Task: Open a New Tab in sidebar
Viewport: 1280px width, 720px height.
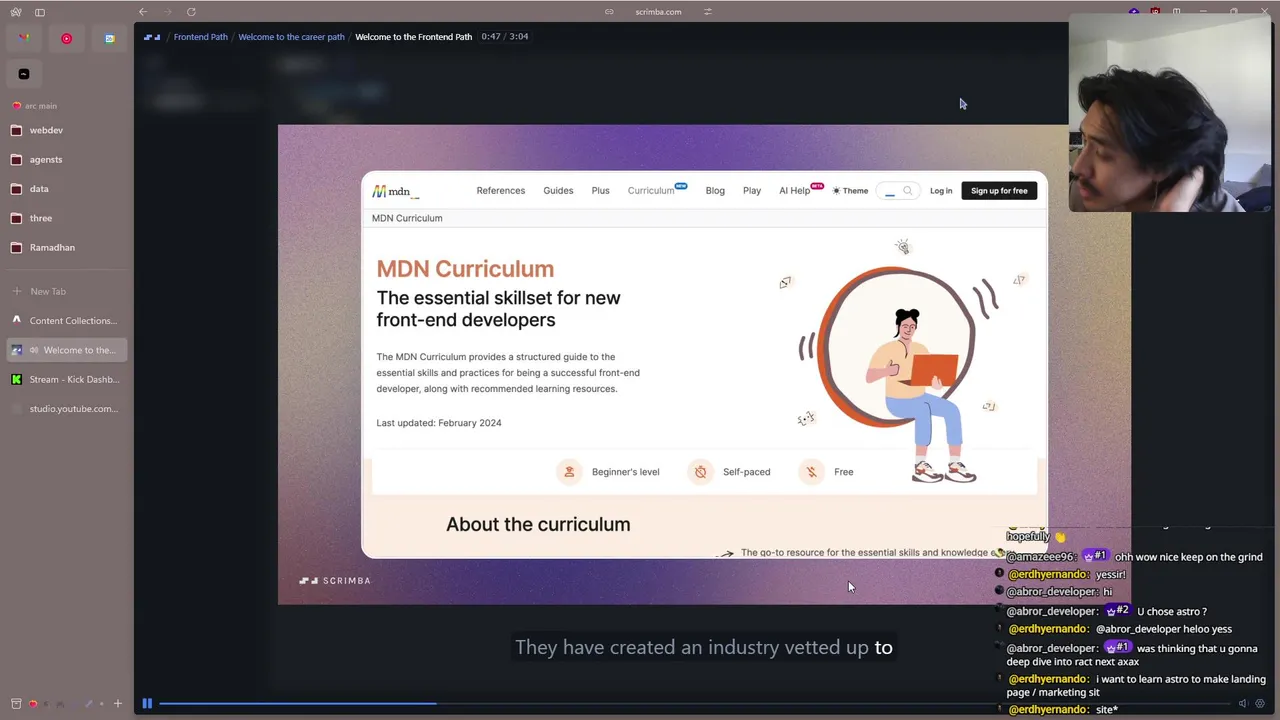Action: click(x=67, y=291)
